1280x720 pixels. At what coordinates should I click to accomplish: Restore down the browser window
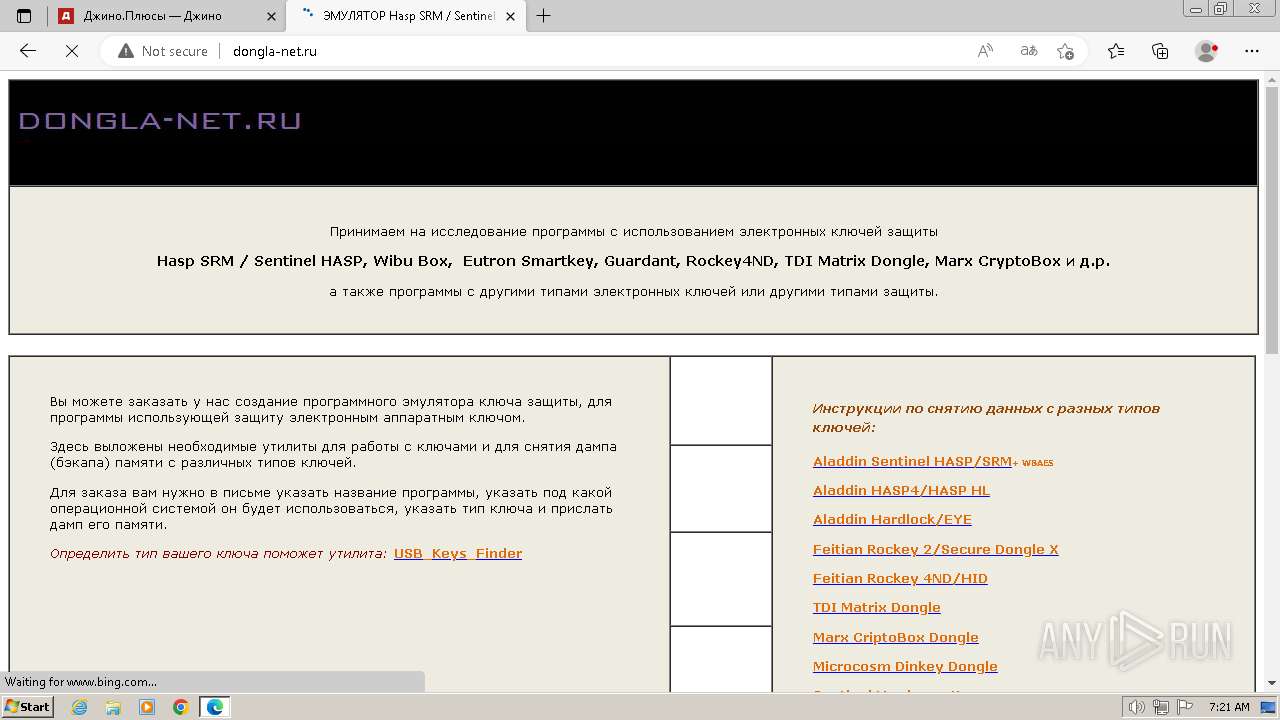[1221, 9]
